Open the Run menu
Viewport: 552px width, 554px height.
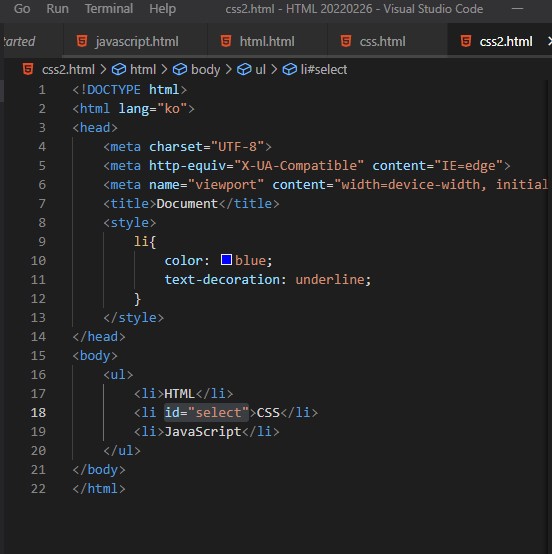tap(57, 8)
